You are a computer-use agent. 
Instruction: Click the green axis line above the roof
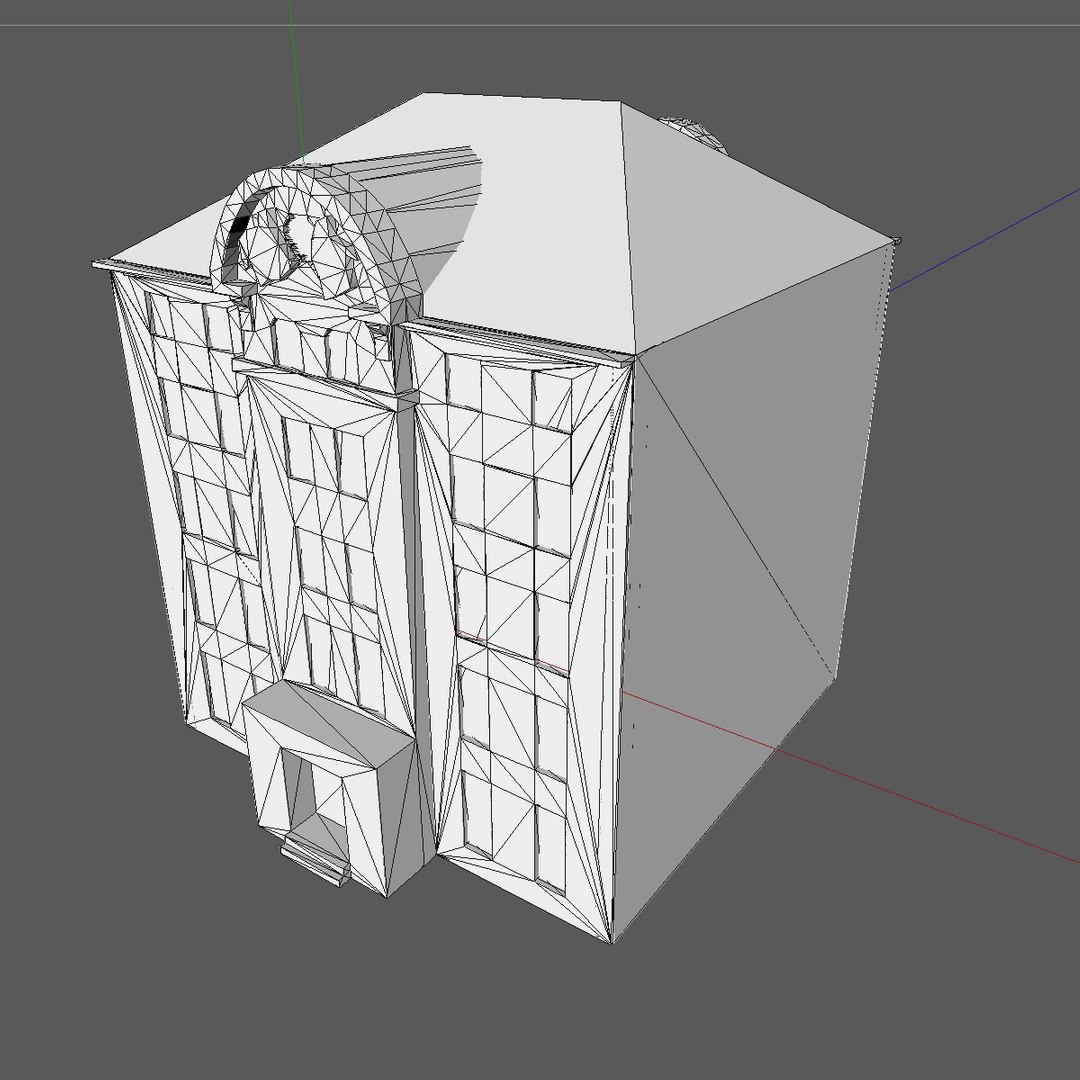click(297, 83)
